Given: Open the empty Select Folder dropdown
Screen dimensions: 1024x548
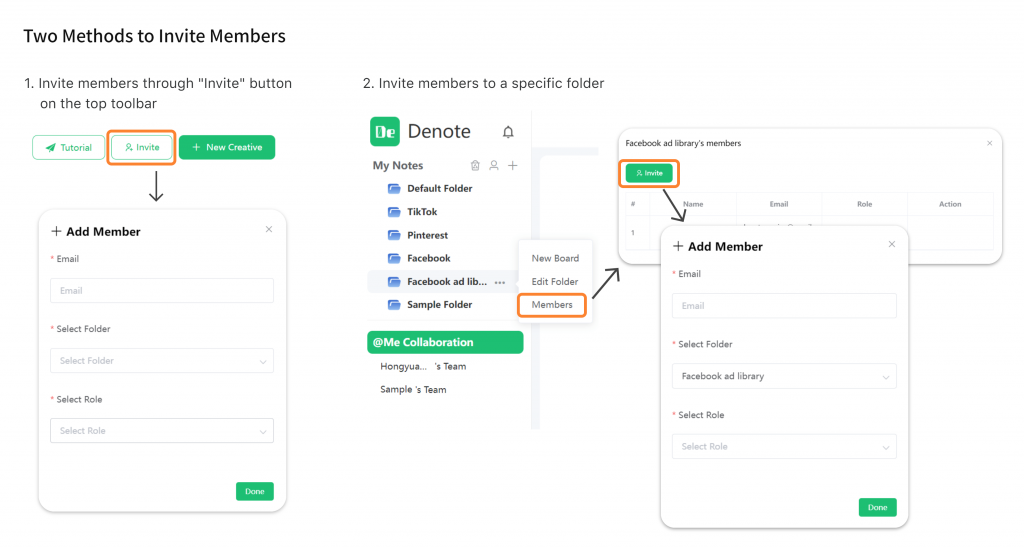Looking at the screenshot, I should [162, 361].
